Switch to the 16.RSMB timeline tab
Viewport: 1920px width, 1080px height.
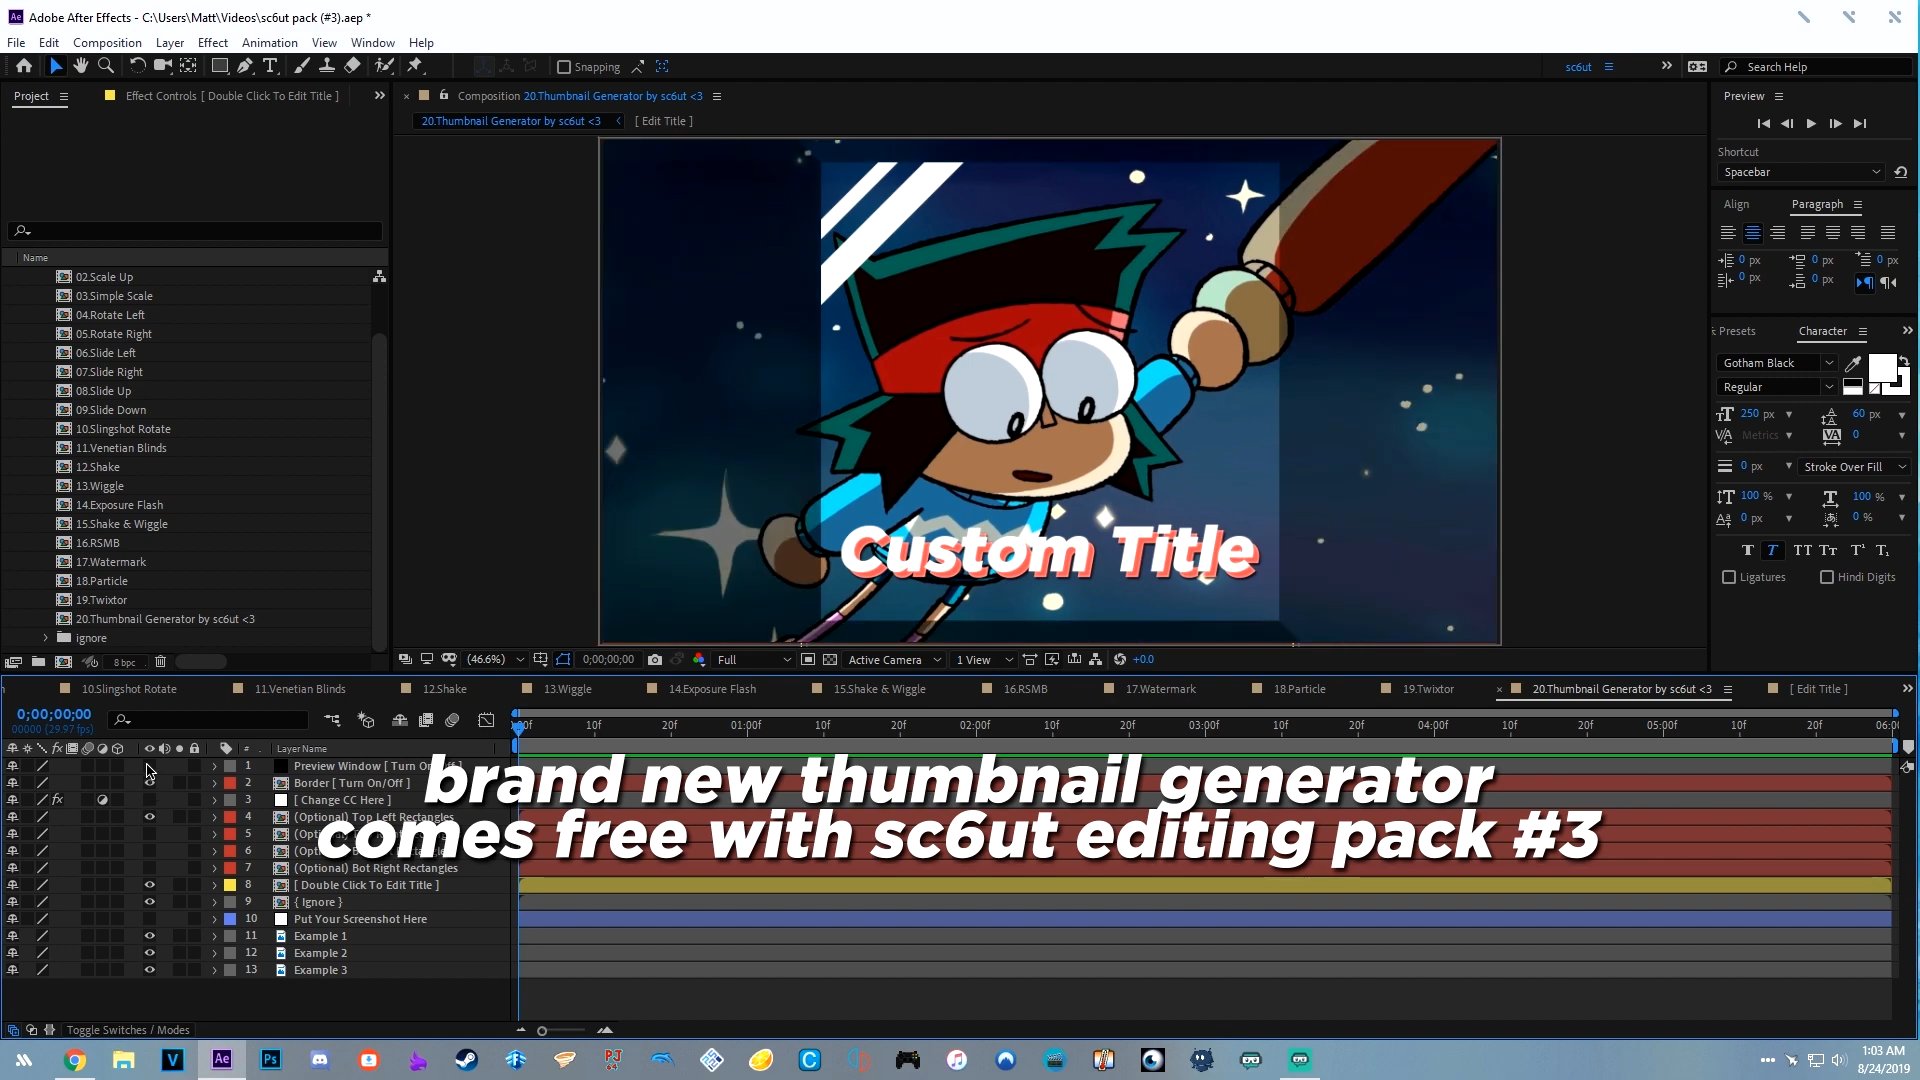(x=1024, y=689)
